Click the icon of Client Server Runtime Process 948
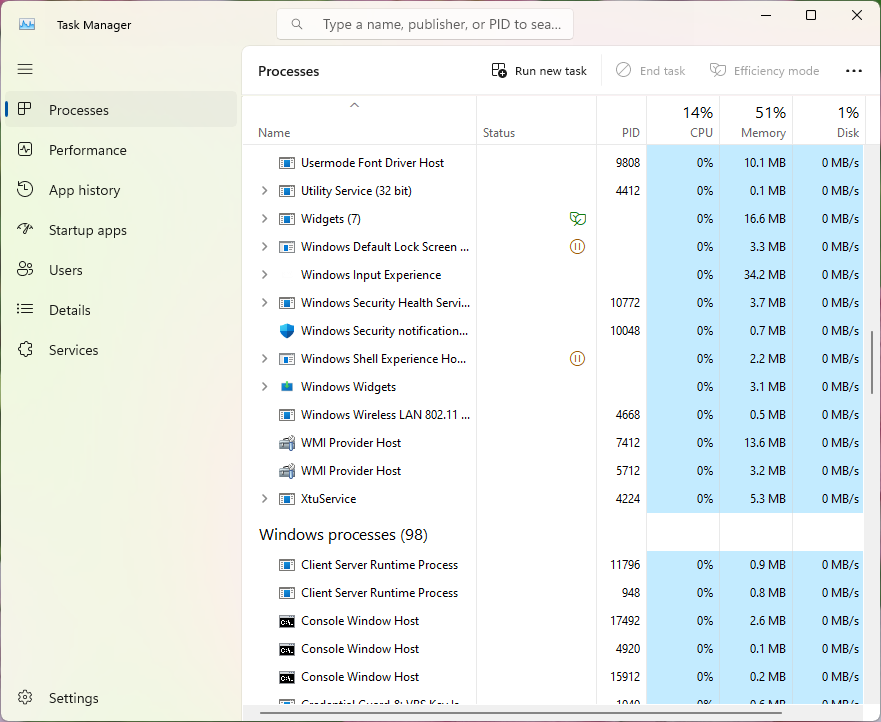 [x=287, y=593]
